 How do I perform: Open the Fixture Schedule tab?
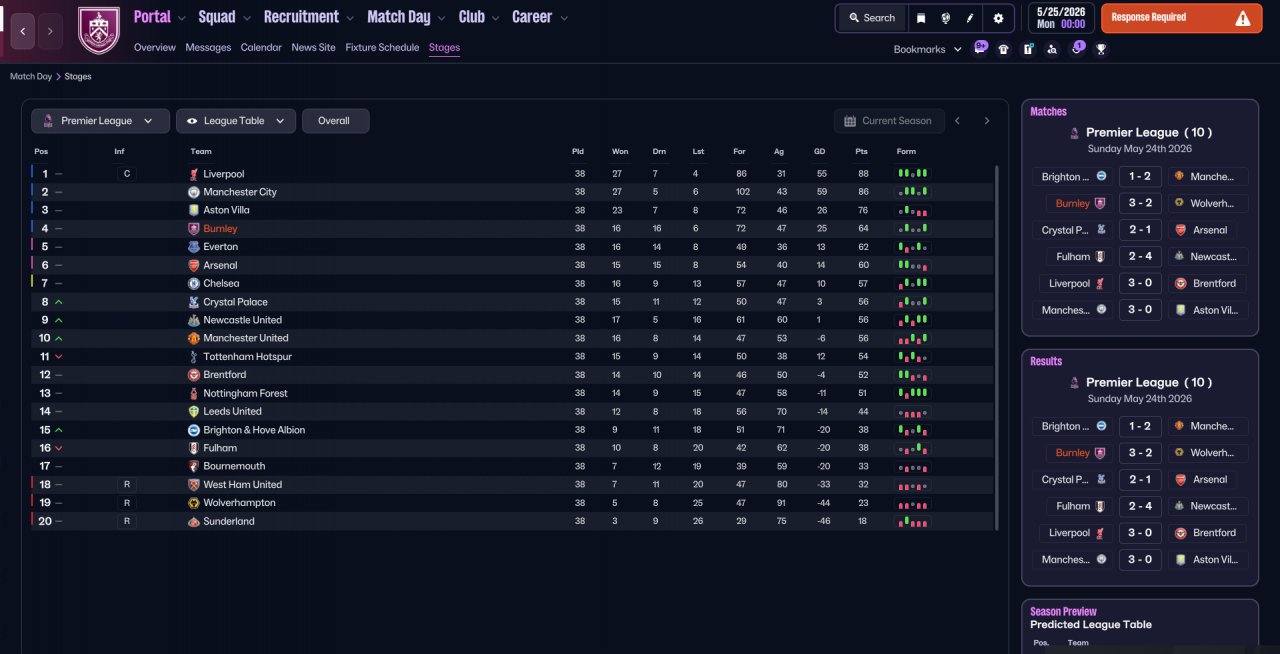382,47
